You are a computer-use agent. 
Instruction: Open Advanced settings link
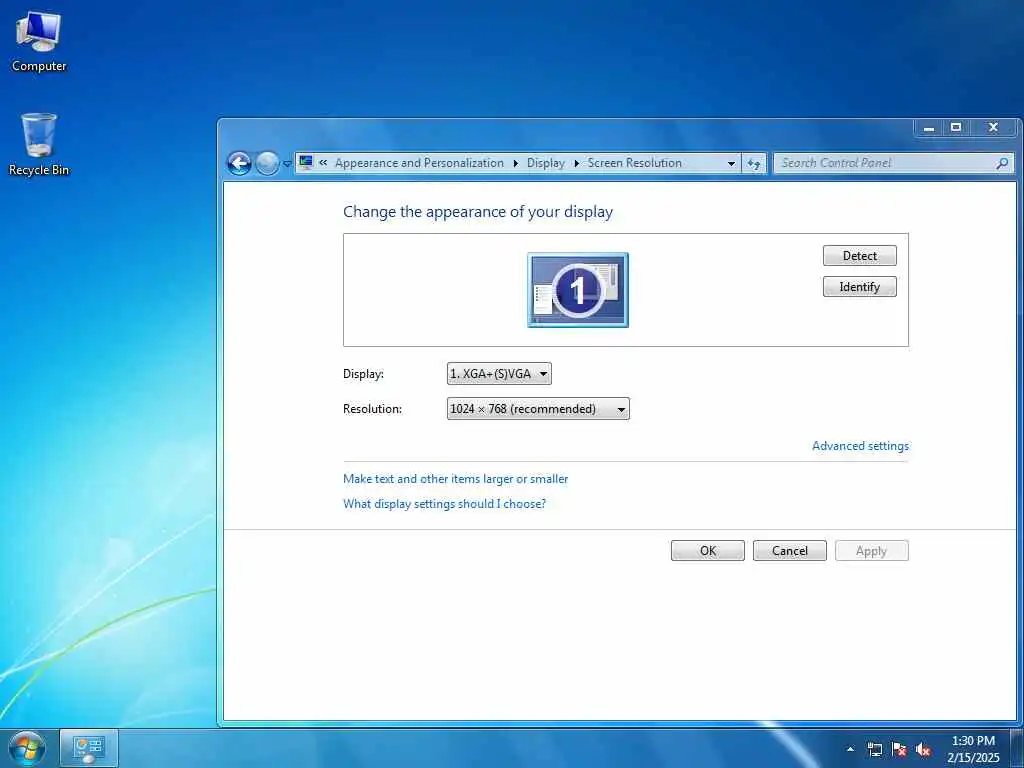click(x=860, y=446)
